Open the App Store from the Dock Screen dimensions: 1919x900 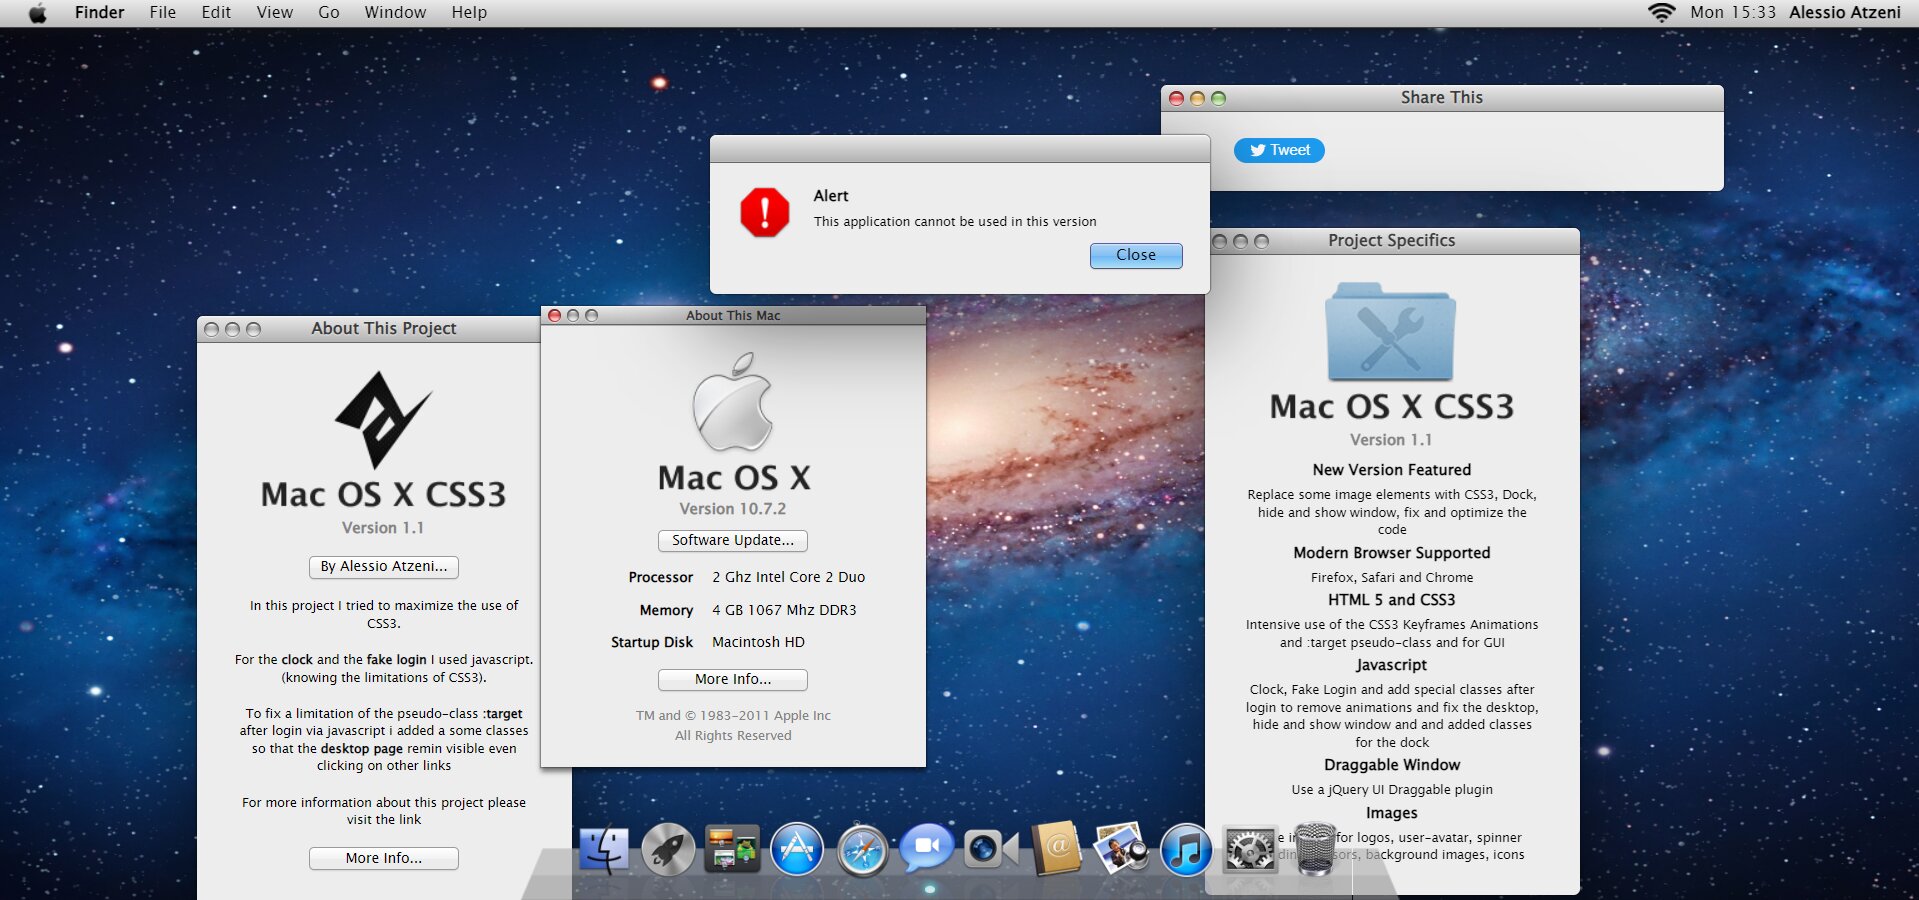click(x=797, y=850)
